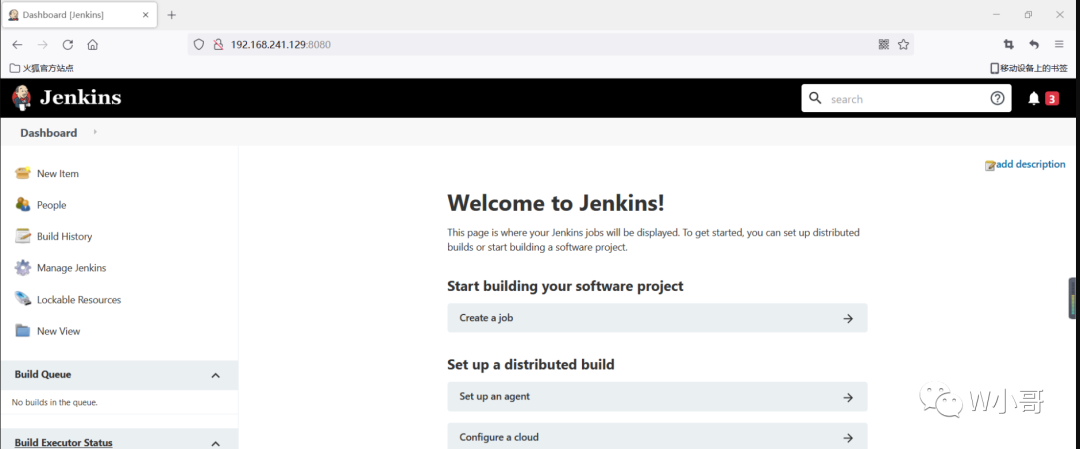This screenshot has height=449, width=1080.
Task: Open the 火狐官方站点 bookmarks folder
Action: pos(41,68)
